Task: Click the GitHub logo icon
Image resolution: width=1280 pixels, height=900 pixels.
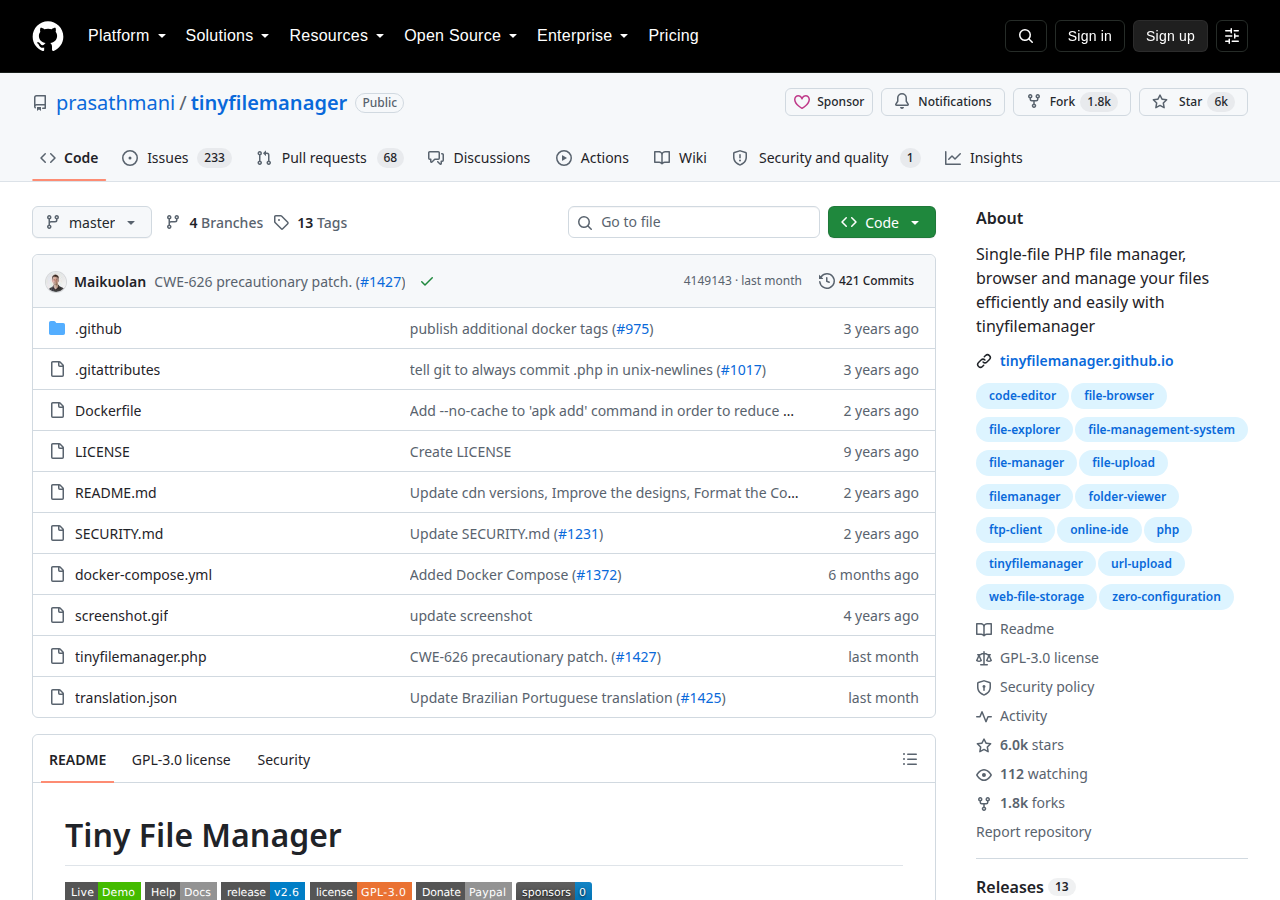Action: (x=48, y=36)
